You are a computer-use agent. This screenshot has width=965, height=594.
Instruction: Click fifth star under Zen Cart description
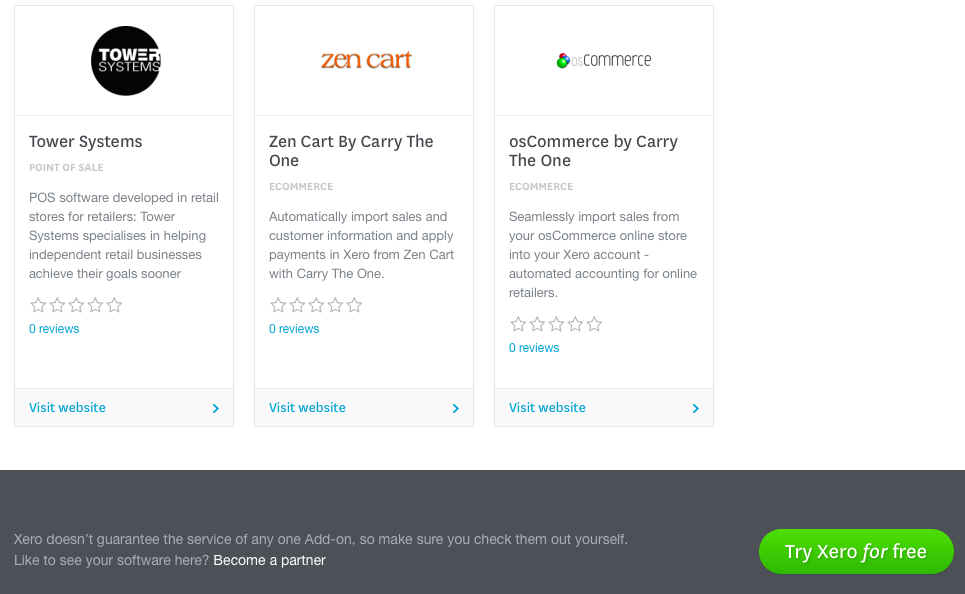click(x=354, y=305)
